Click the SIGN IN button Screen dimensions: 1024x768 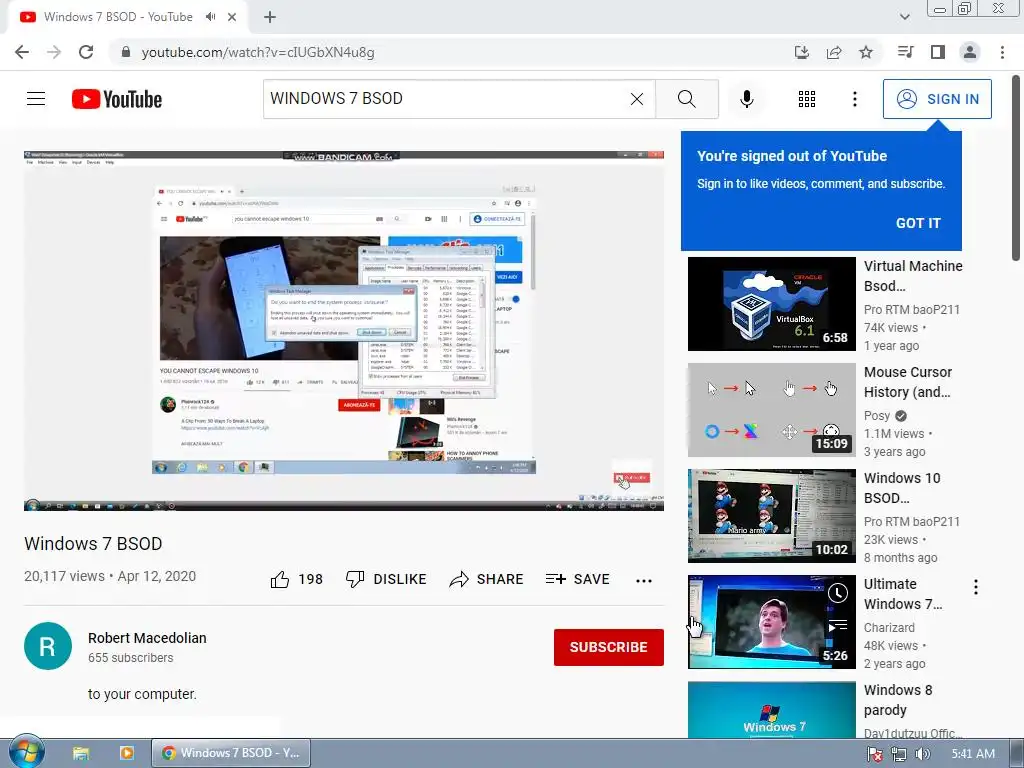tap(937, 99)
